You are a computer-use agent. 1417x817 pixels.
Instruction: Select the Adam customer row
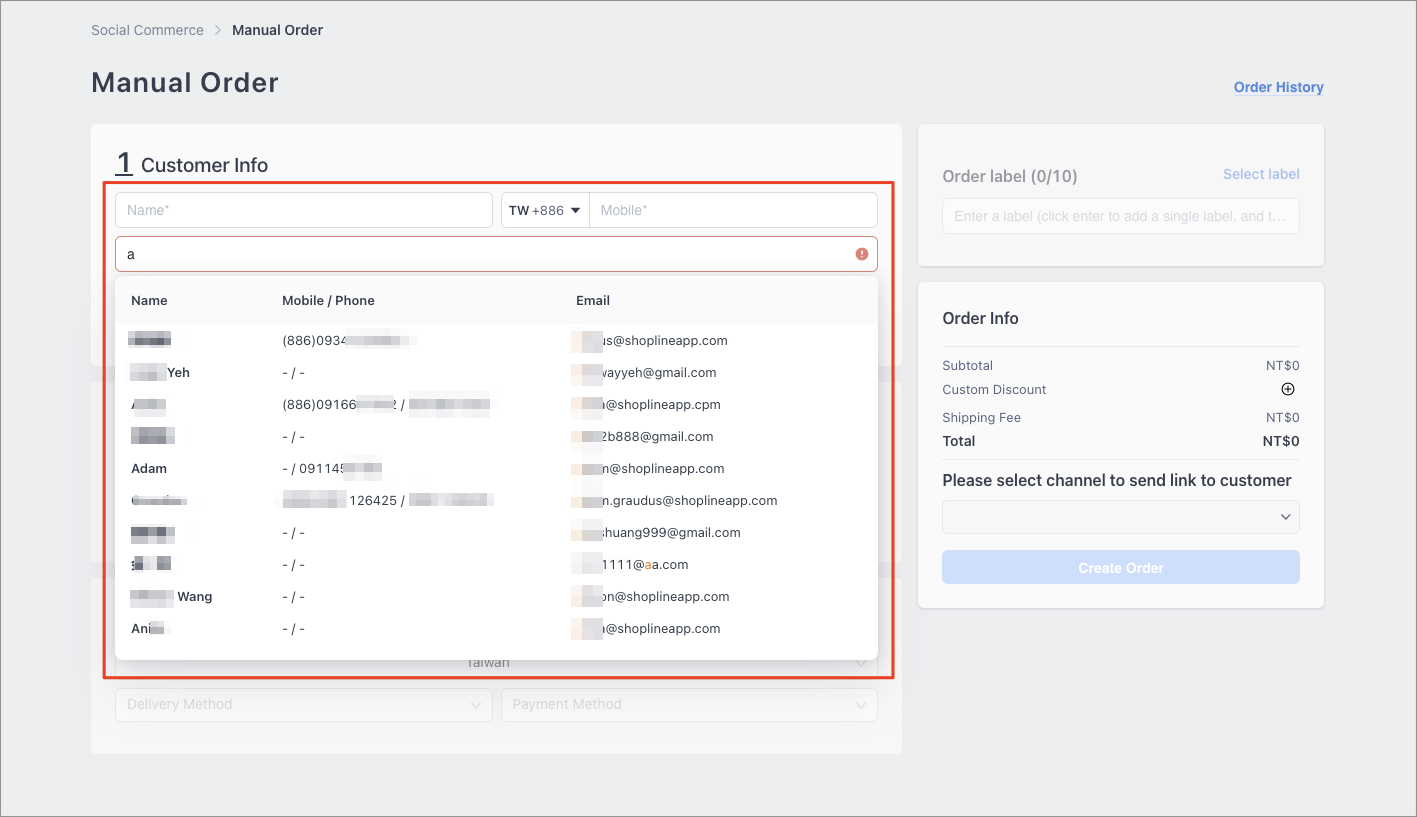pyautogui.click(x=496, y=468)
